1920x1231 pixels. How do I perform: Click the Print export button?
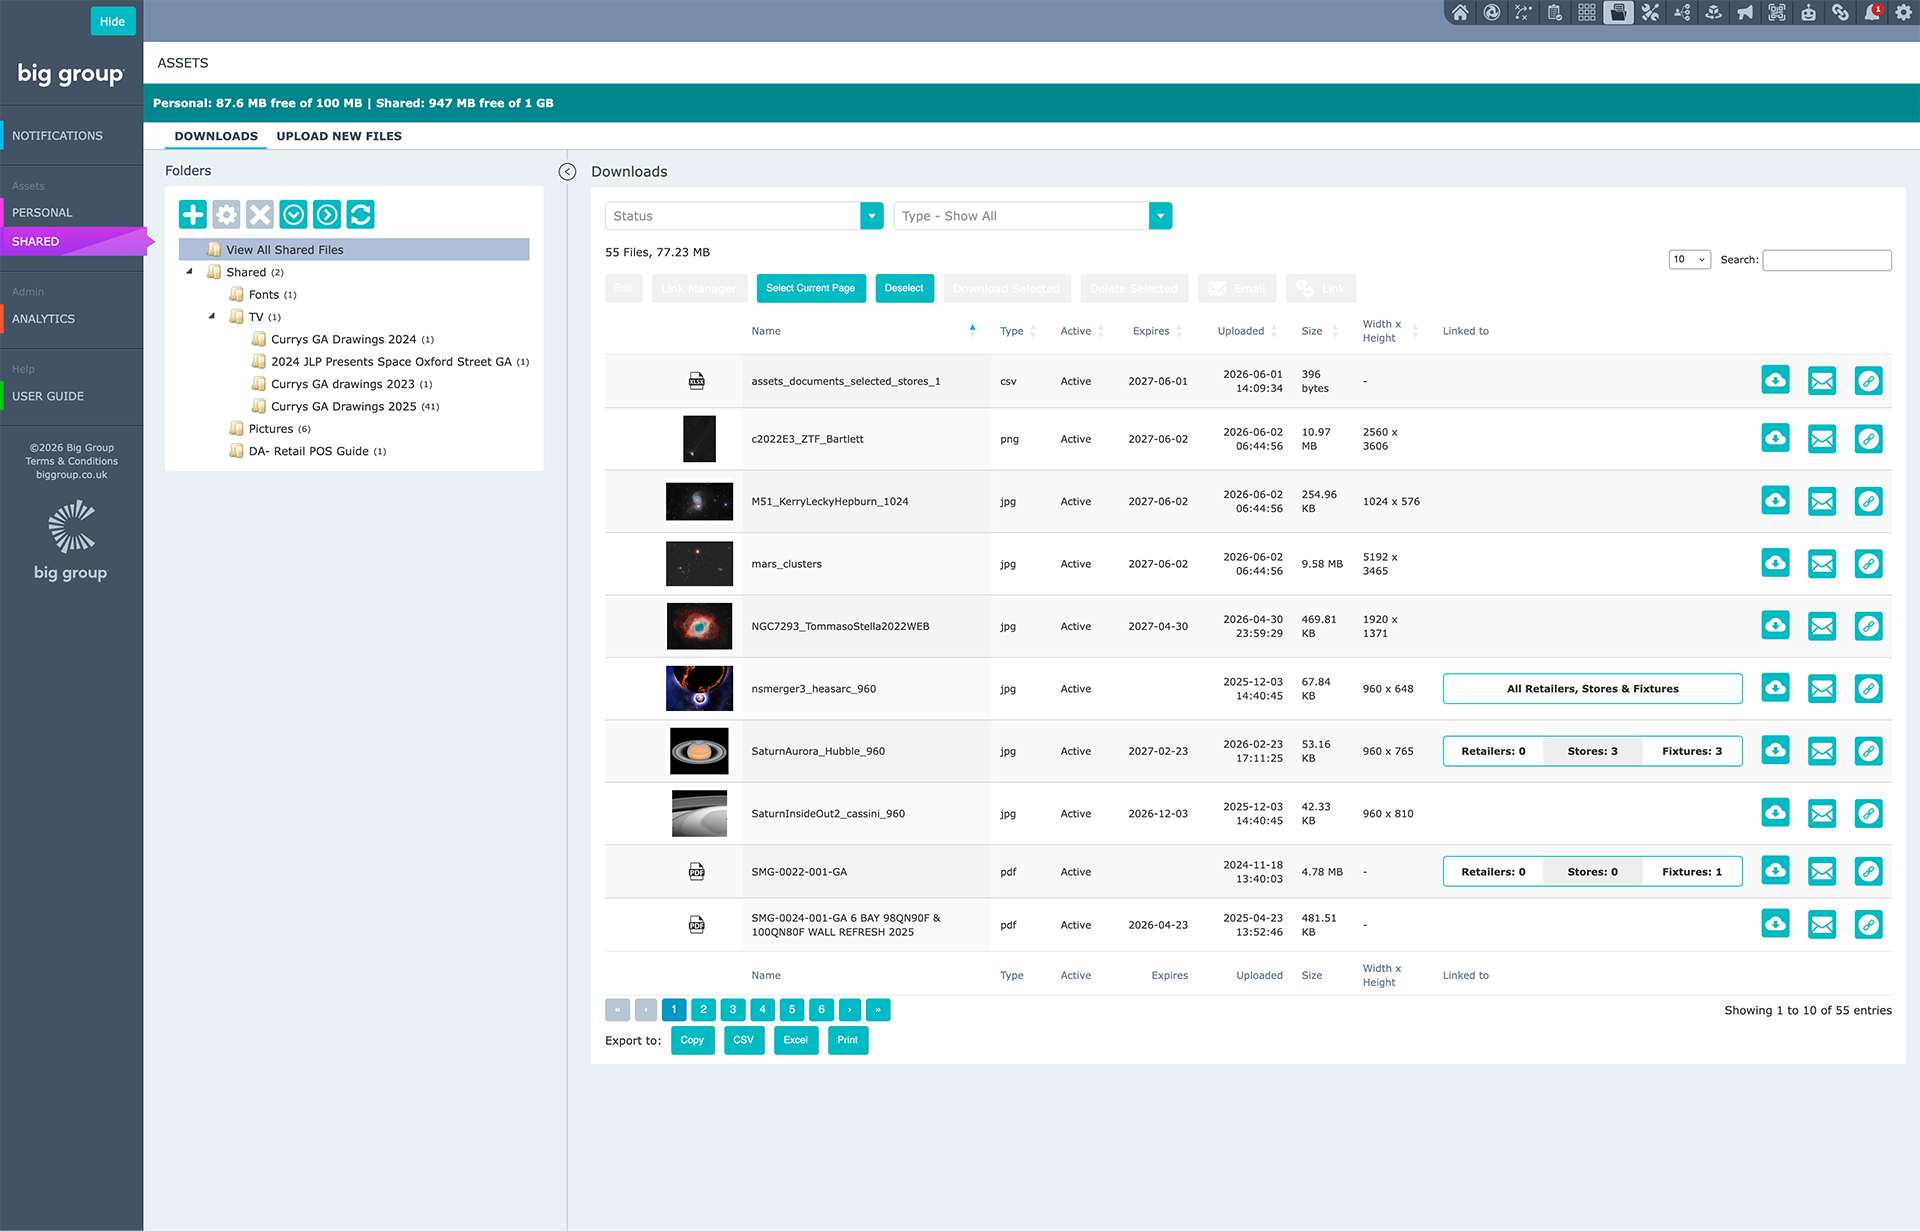click(x=848, y=1040)
